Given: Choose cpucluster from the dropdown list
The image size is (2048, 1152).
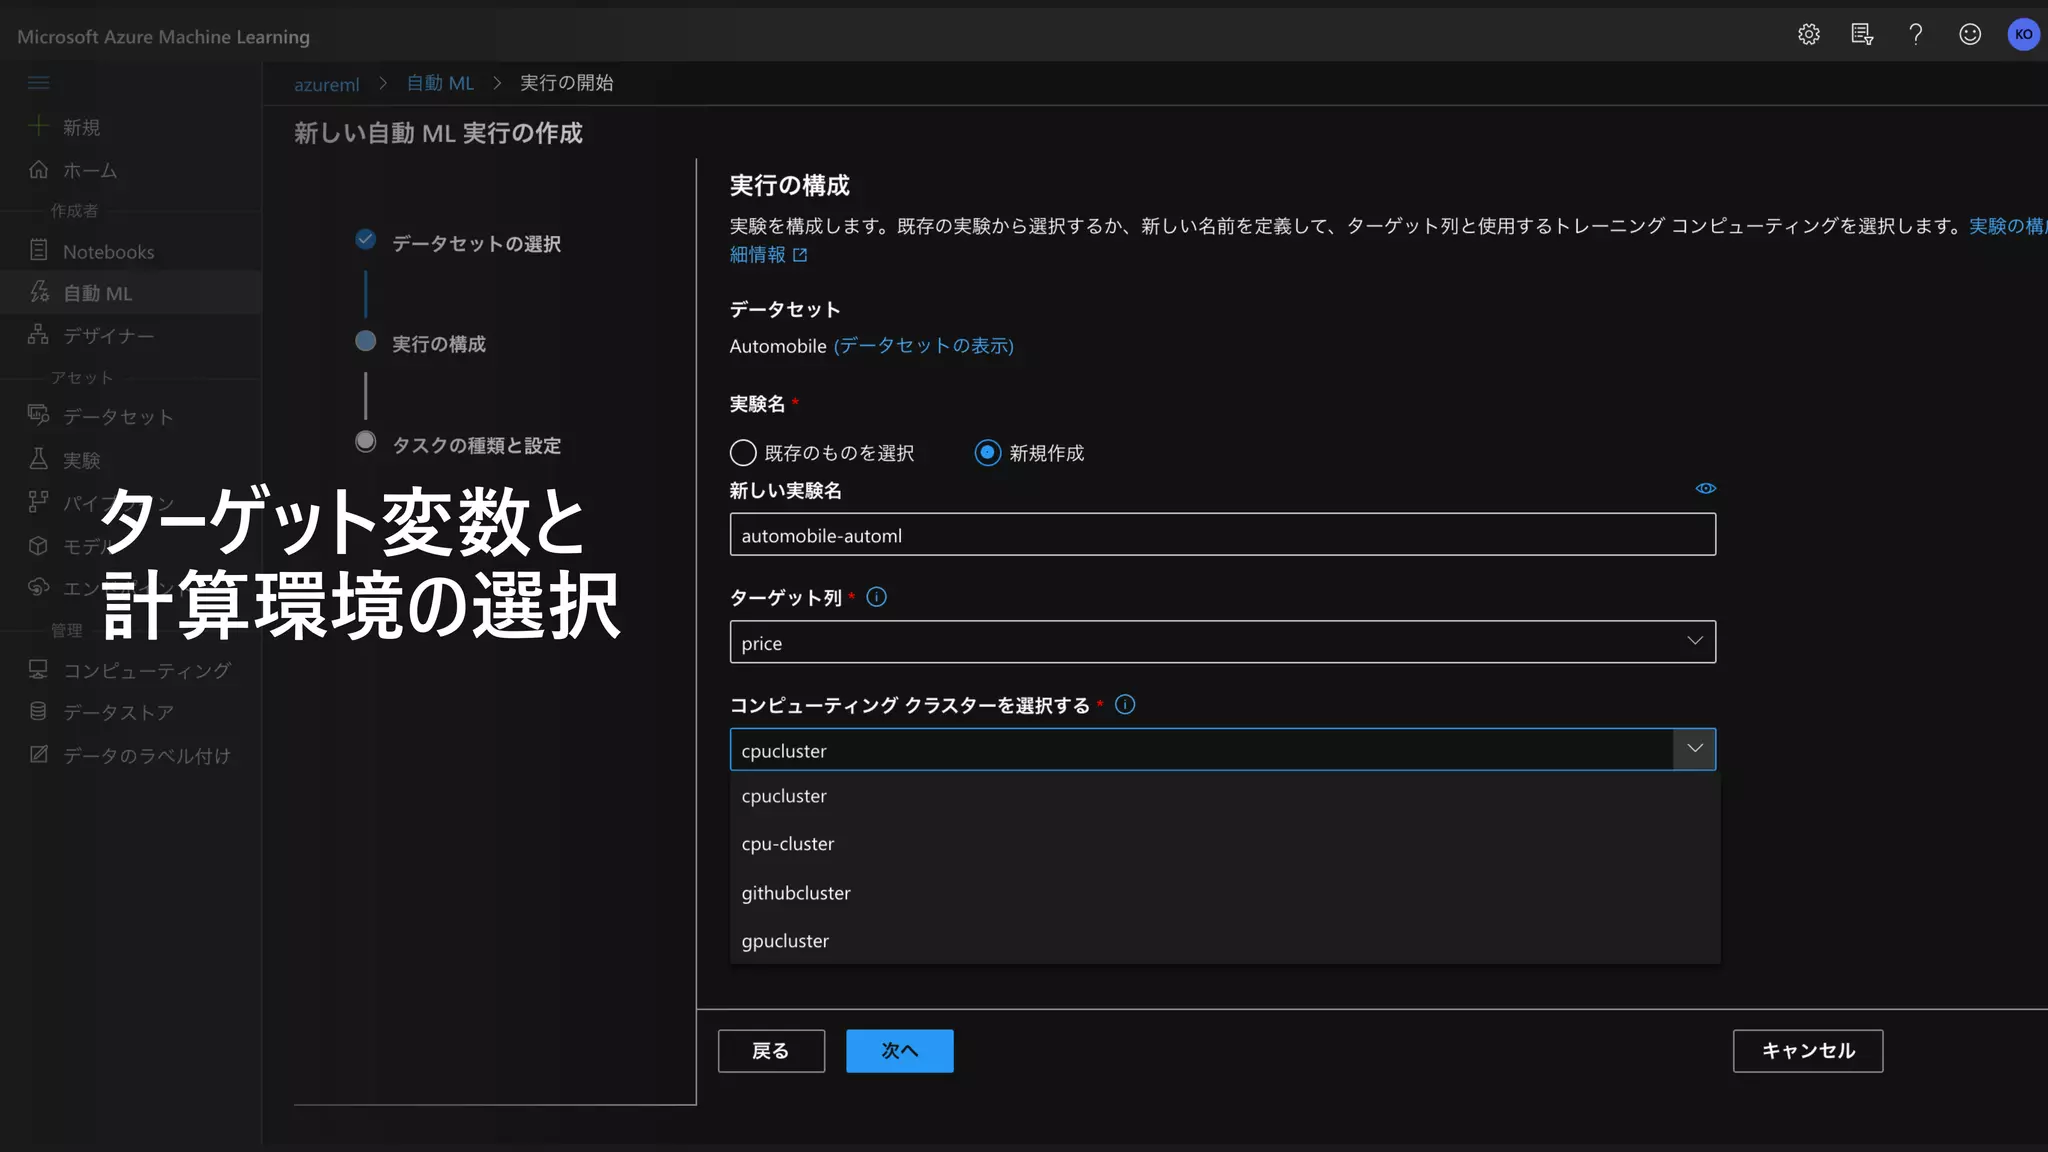Looking at the screenshot, I should click(x=1225, y=796).
